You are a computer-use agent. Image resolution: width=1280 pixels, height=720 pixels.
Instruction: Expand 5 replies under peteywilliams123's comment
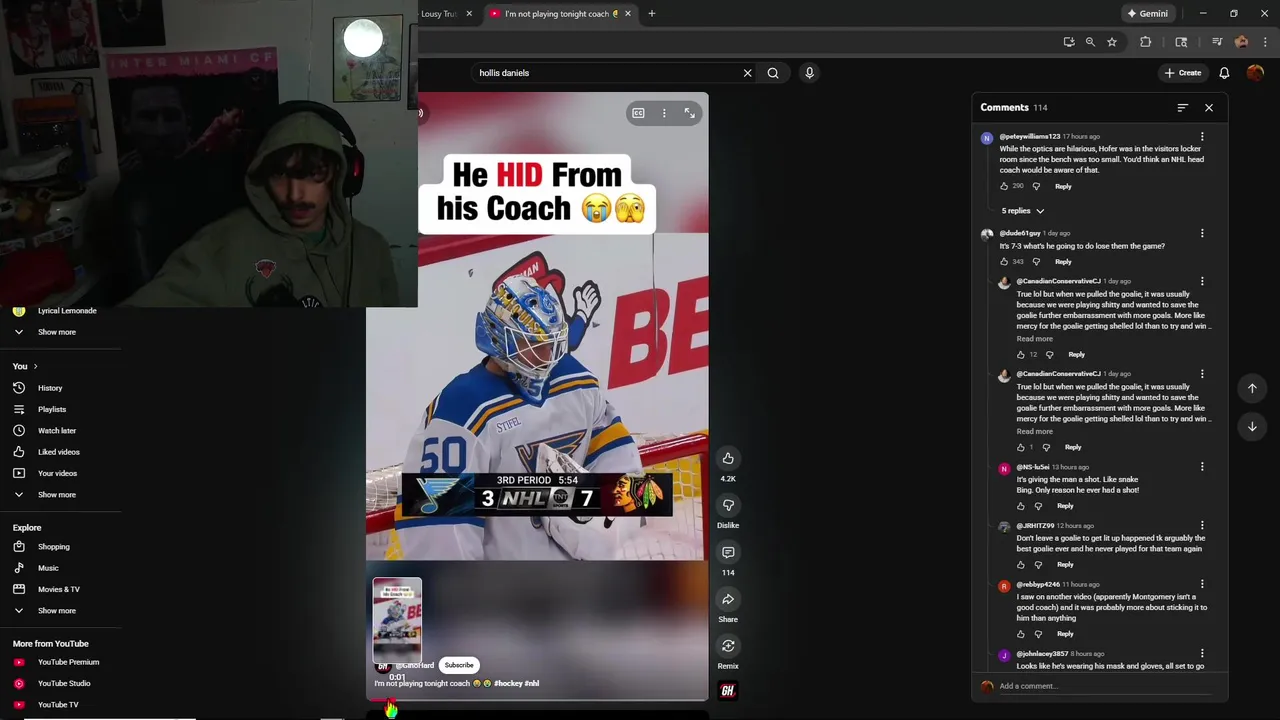(1023, 211)
